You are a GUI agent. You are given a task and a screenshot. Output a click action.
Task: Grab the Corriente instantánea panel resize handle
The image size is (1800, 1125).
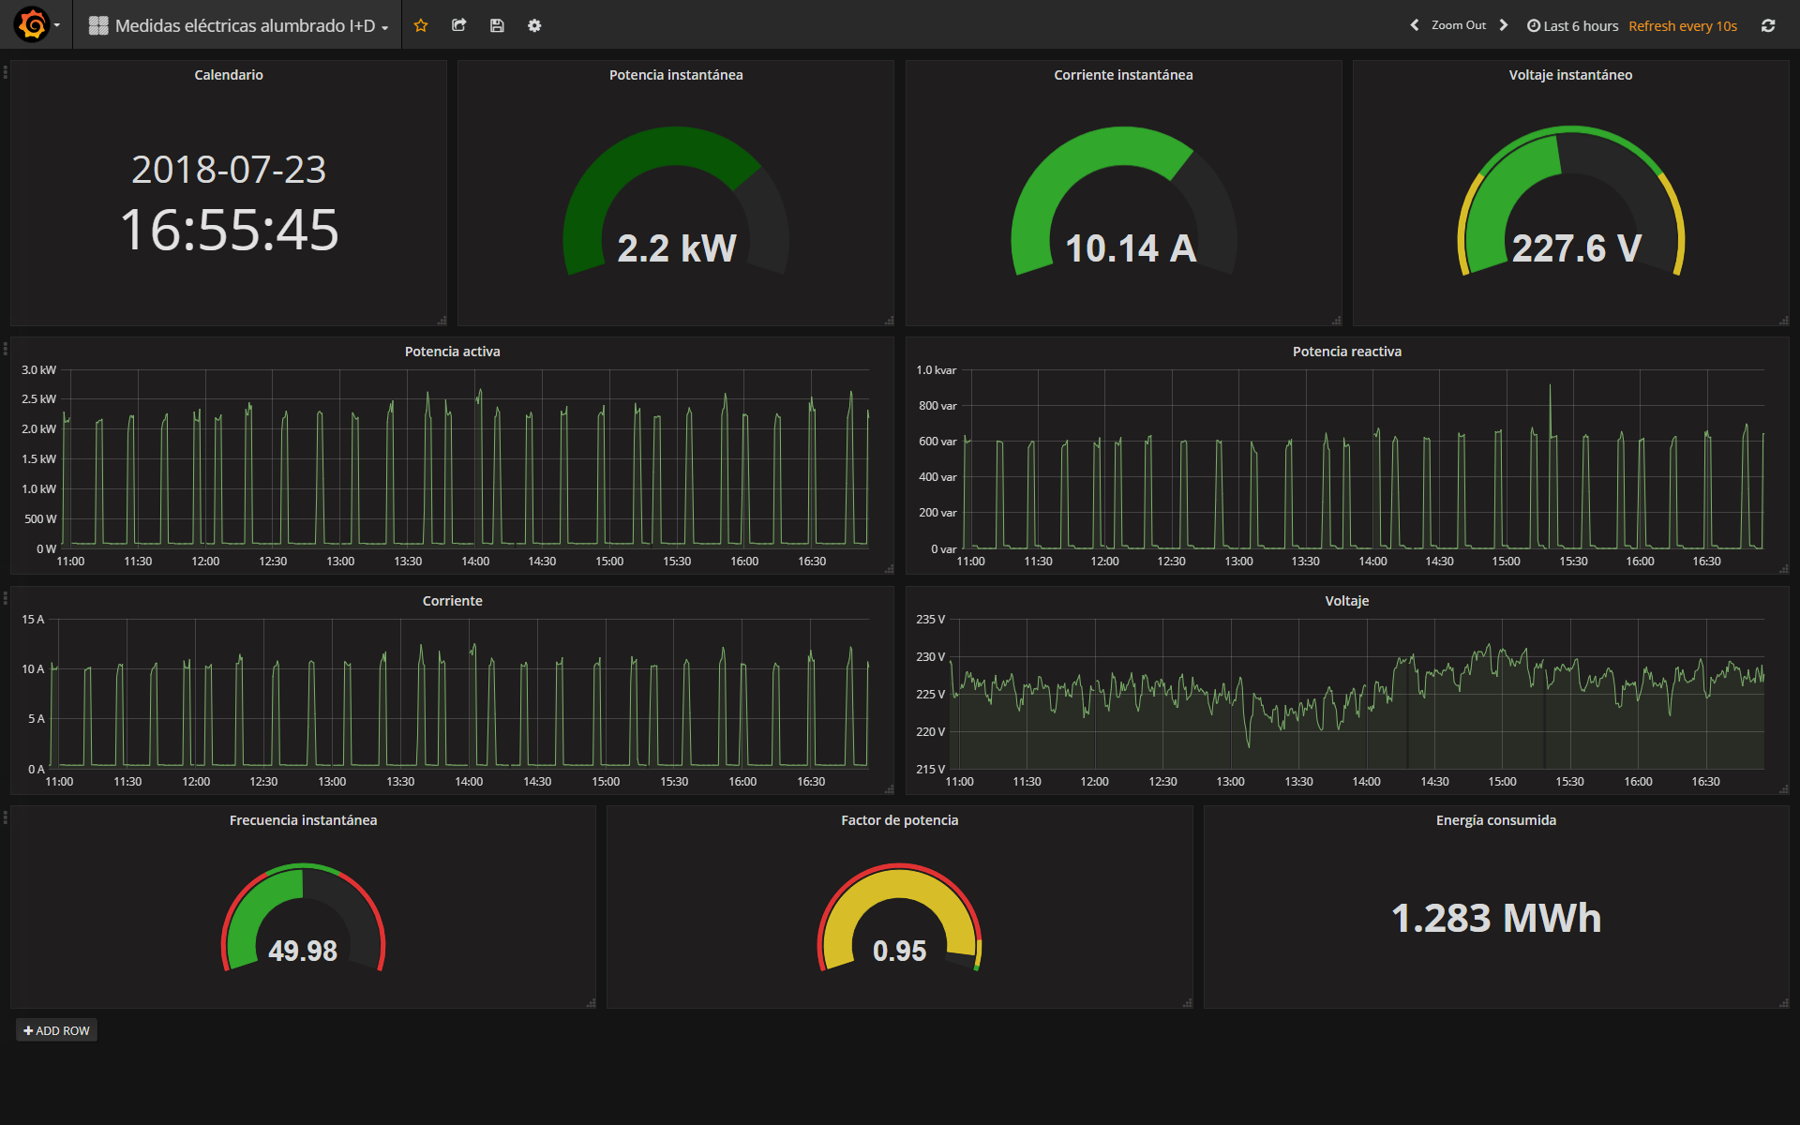pyautogui.click(x=1336, y=320)
